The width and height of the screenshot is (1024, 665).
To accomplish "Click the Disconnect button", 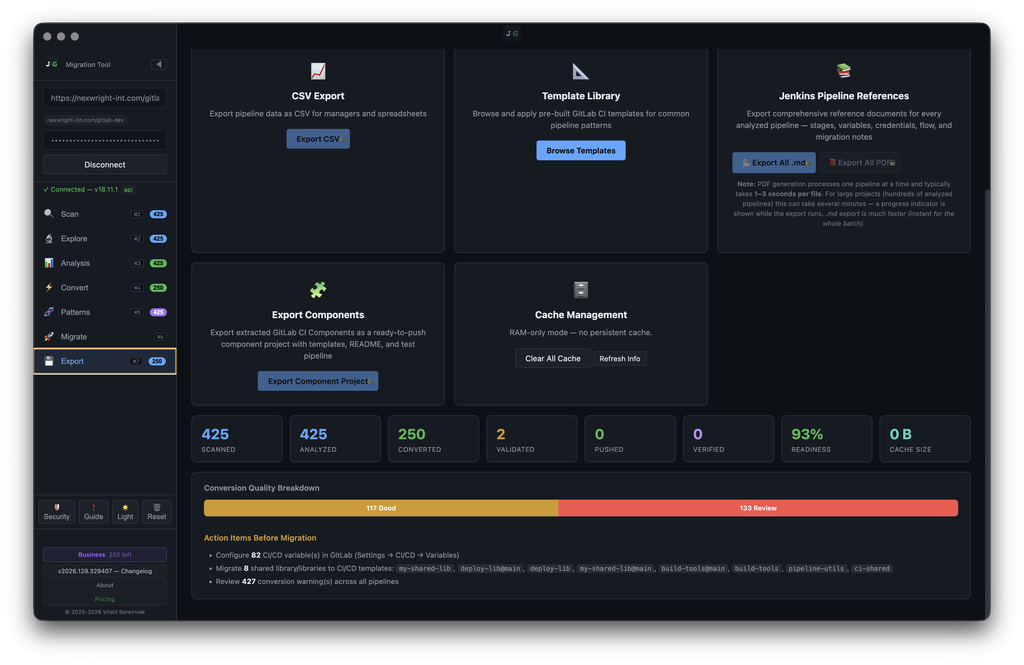I will point(104,165).
